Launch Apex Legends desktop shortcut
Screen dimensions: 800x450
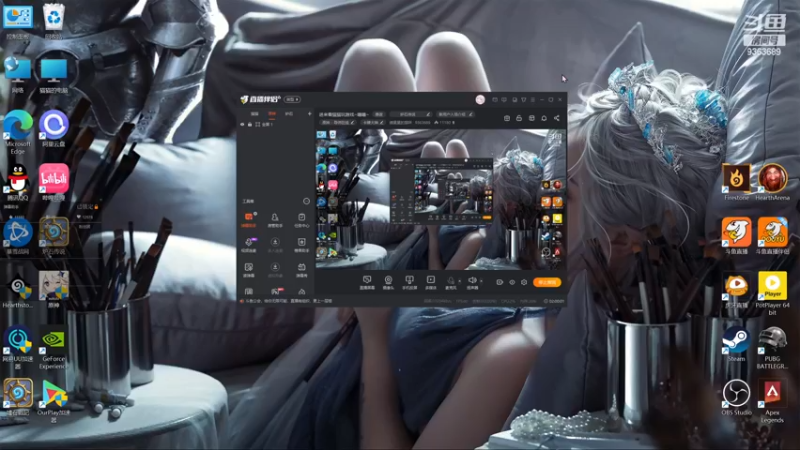(772, 401)
